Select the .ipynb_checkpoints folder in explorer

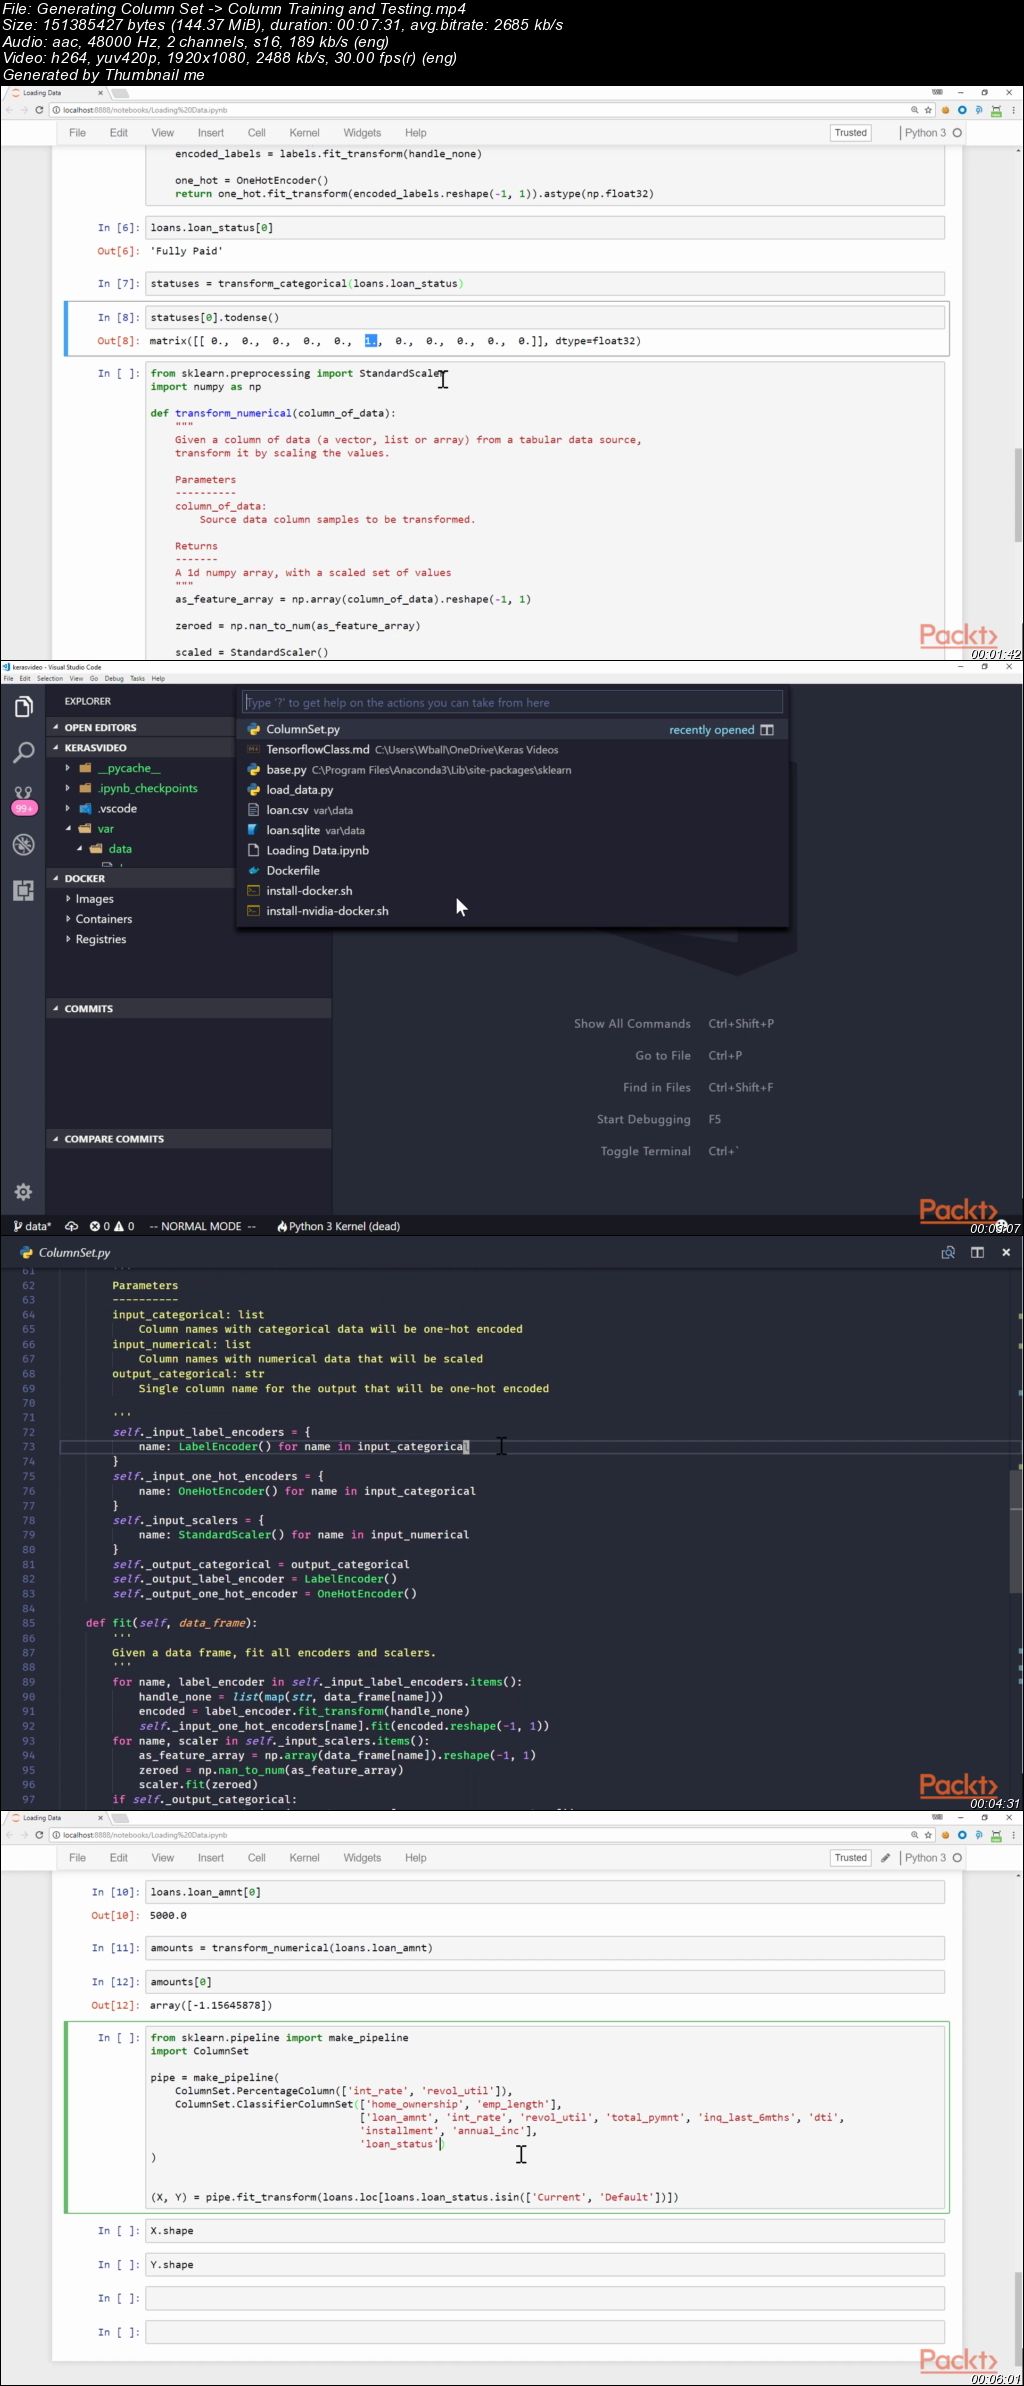pyautogui.click(x=147, y=788)
